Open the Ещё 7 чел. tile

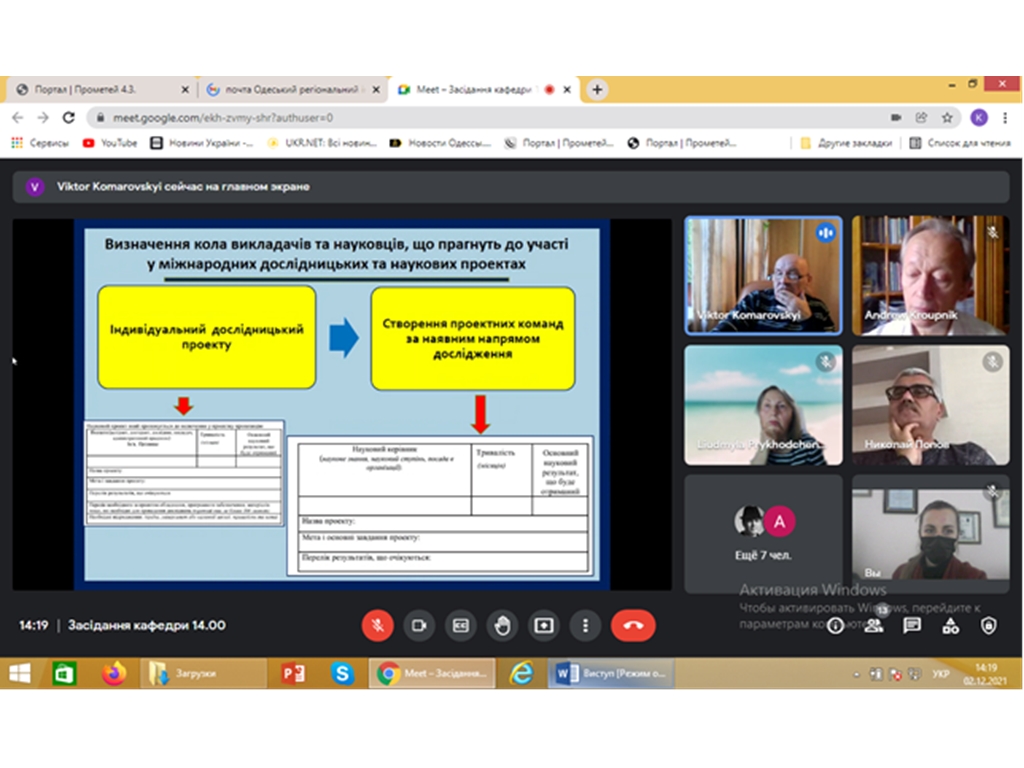tap(763, 534)
